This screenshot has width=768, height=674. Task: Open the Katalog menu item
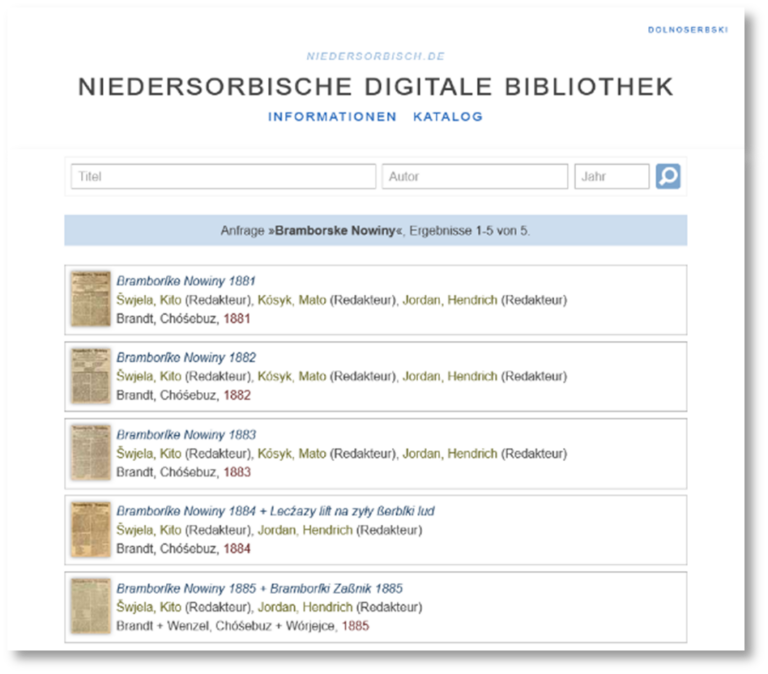[447, 117]
